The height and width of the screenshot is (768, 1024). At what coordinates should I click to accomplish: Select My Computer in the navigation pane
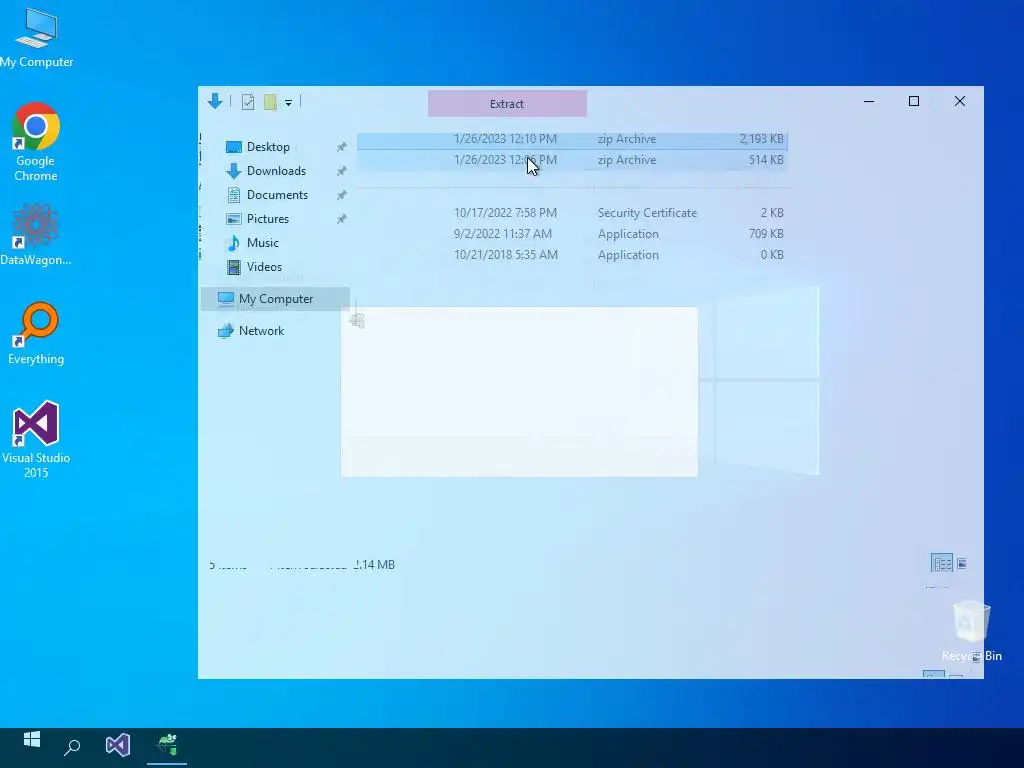coord(275,298)
